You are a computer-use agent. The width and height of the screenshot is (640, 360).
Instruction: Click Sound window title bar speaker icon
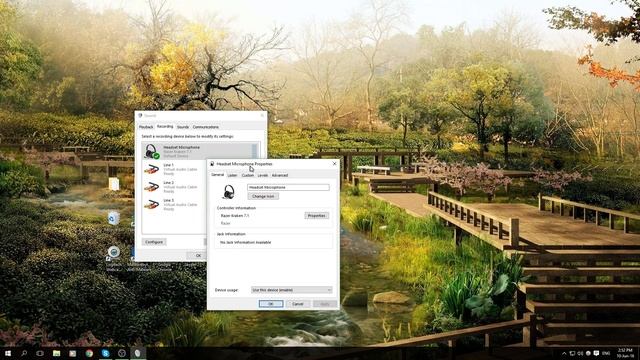[x=140, y=116]
